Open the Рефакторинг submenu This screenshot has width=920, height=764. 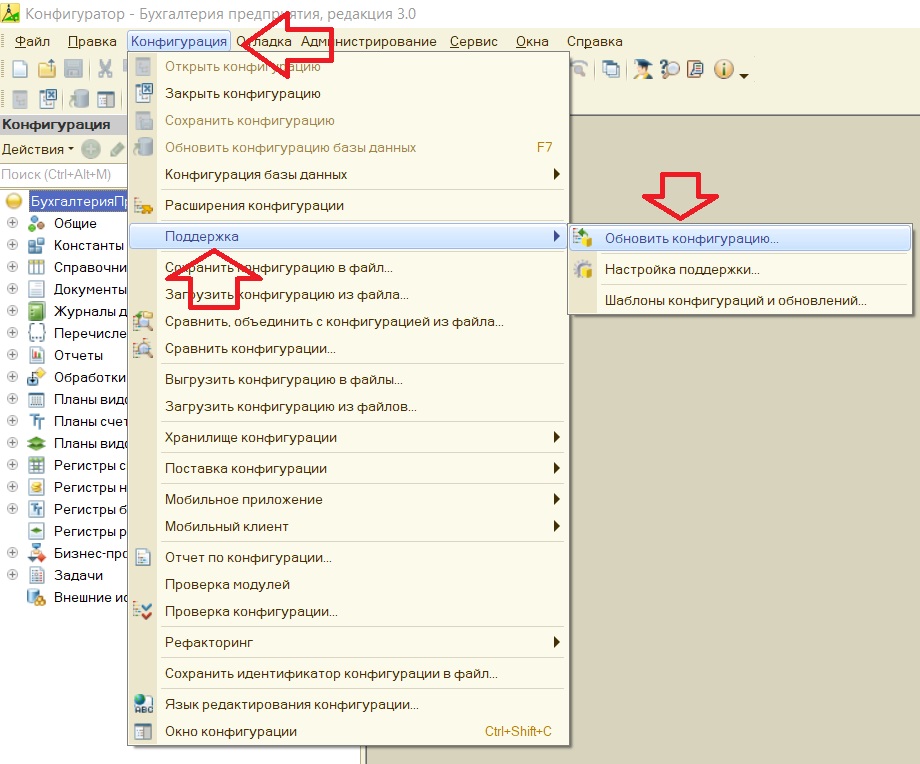(349, 642)
